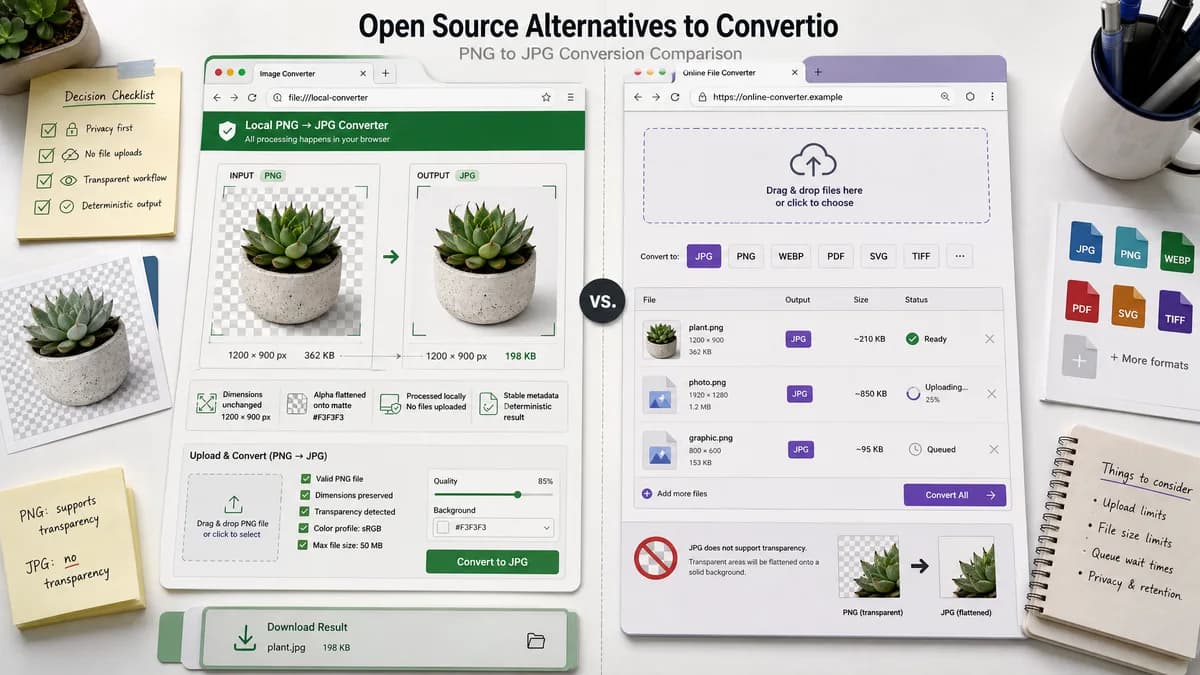Screen dimensions: 1200x675
Task: Go back in Online File Converter window
Action: tap(637, 97)
